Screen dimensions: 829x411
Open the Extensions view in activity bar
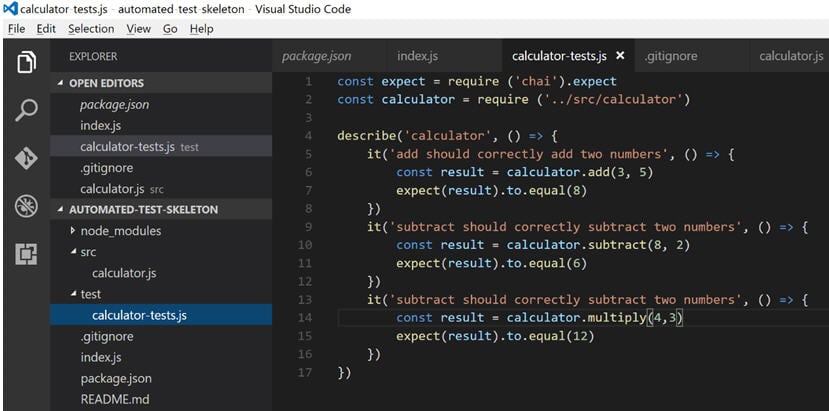click(26, 254)
